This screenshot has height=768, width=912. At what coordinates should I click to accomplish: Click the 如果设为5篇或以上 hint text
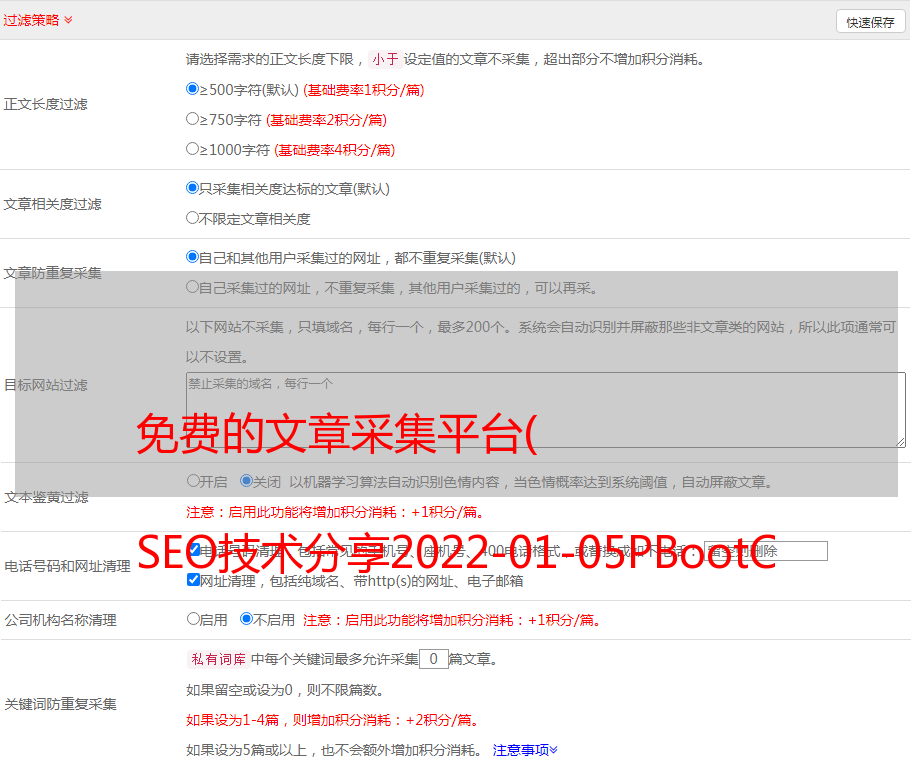click(x=334, y=751)
